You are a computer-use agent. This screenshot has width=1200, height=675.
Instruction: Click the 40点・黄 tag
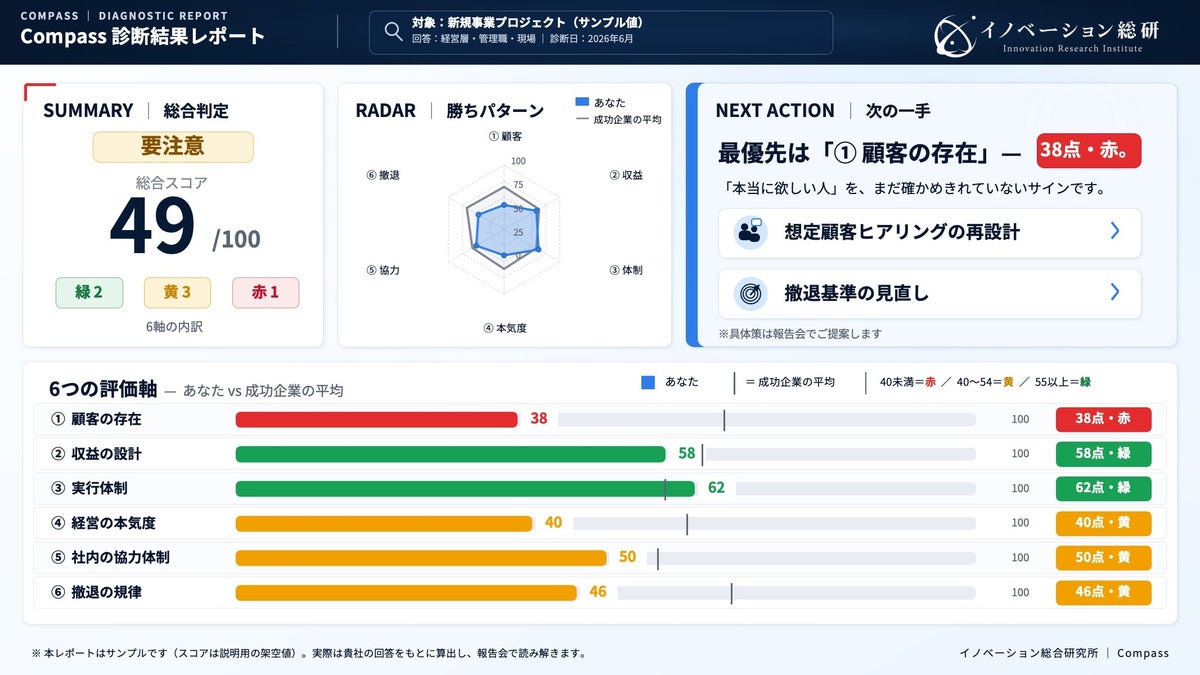pos(1103,523)
